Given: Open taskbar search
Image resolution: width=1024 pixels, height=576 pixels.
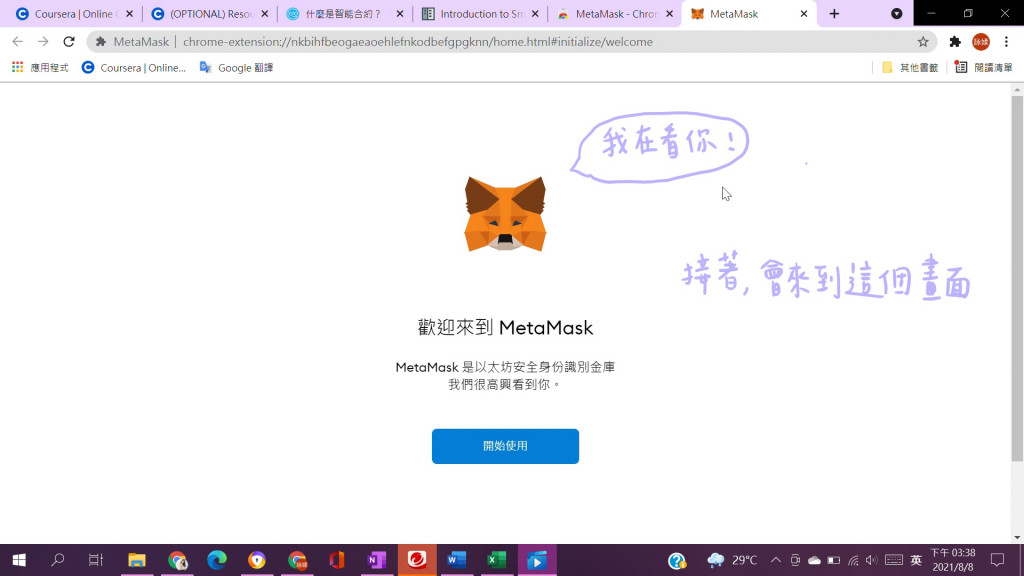Looking at the screenshot, I should 57,560.
